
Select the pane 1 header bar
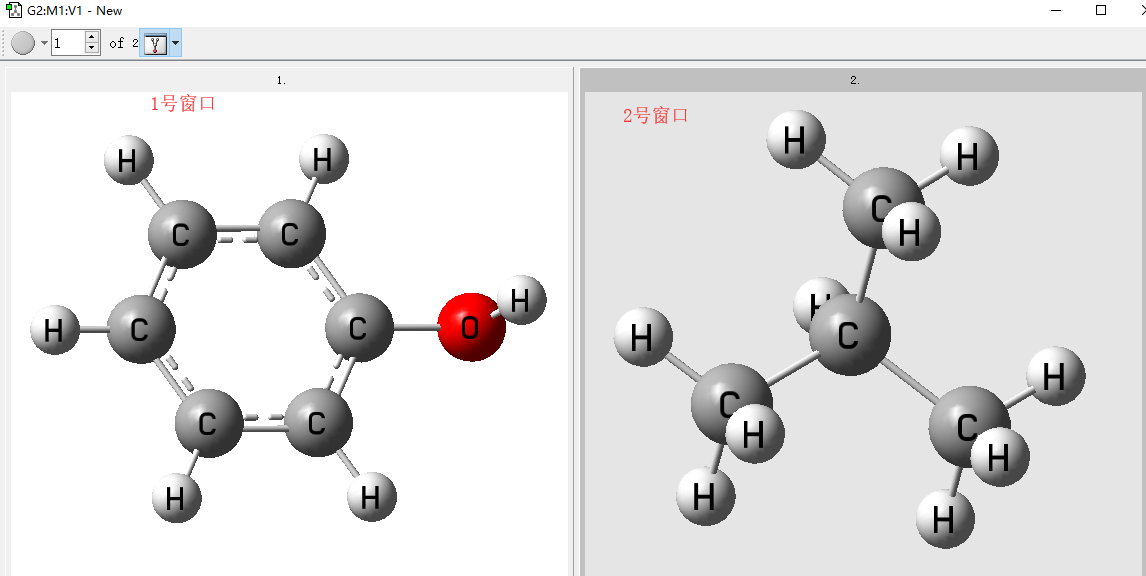pyautogui.click(x=282, y=80)
